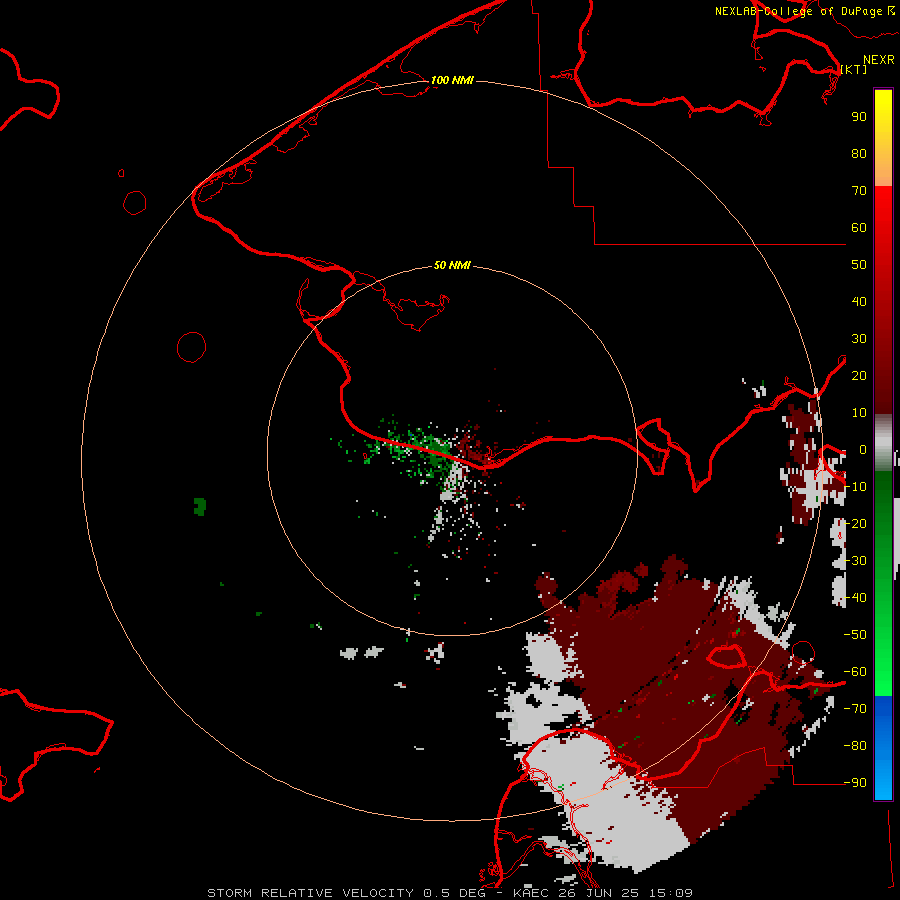This screenshot has width=900, height=900.
Task: Click the -40 scale value
Action: tap(855, 598)
